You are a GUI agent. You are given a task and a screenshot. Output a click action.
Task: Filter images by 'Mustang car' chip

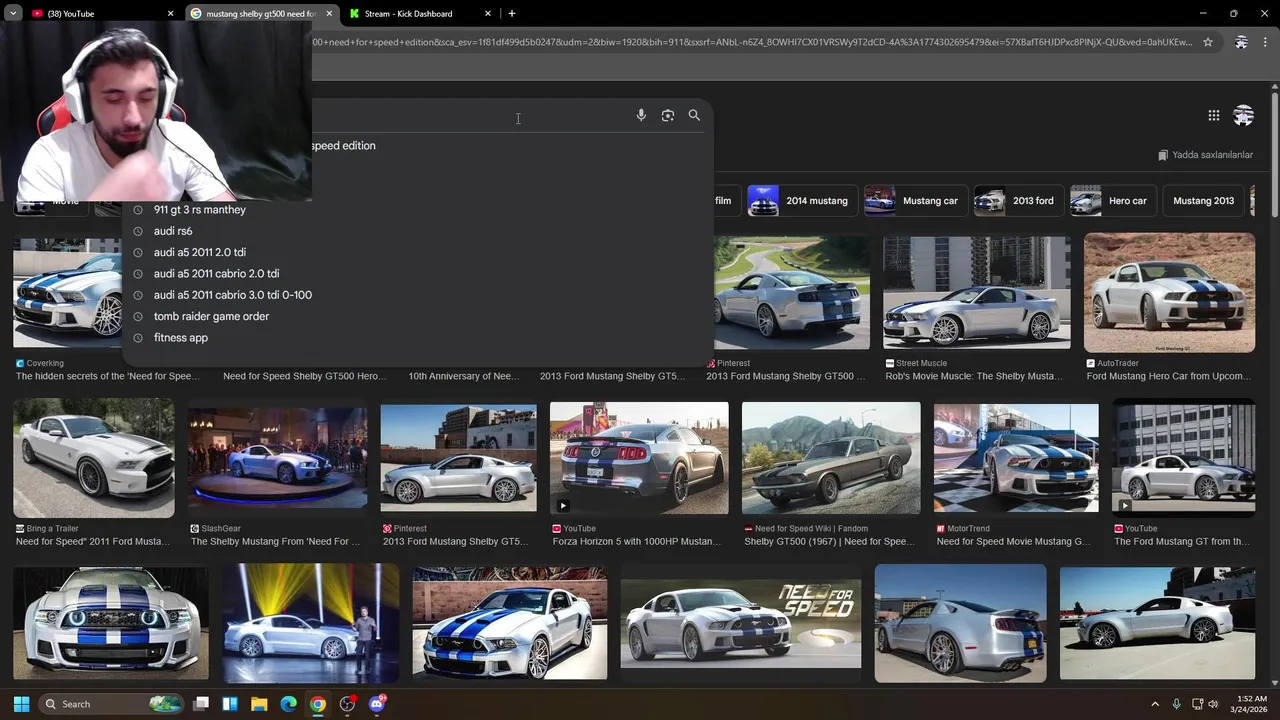point(914,201)
